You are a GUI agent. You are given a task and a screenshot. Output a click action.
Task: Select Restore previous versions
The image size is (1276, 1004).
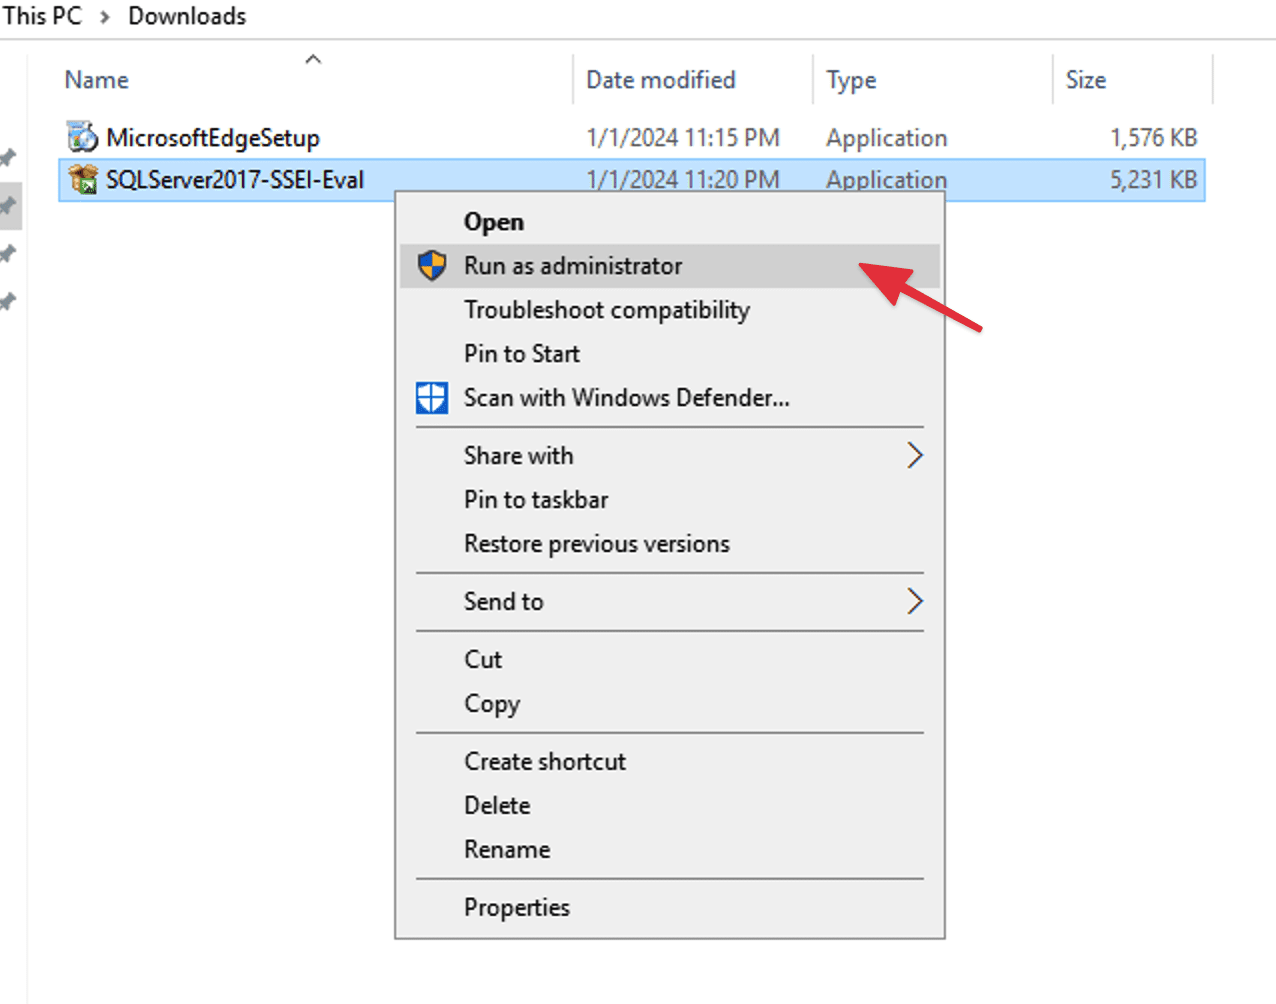(596, 544)
